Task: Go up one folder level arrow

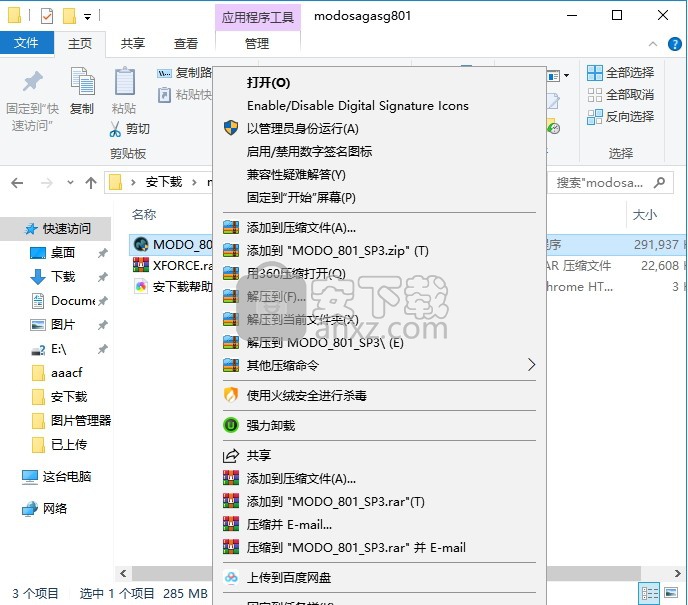Action: tap(91, 183)
